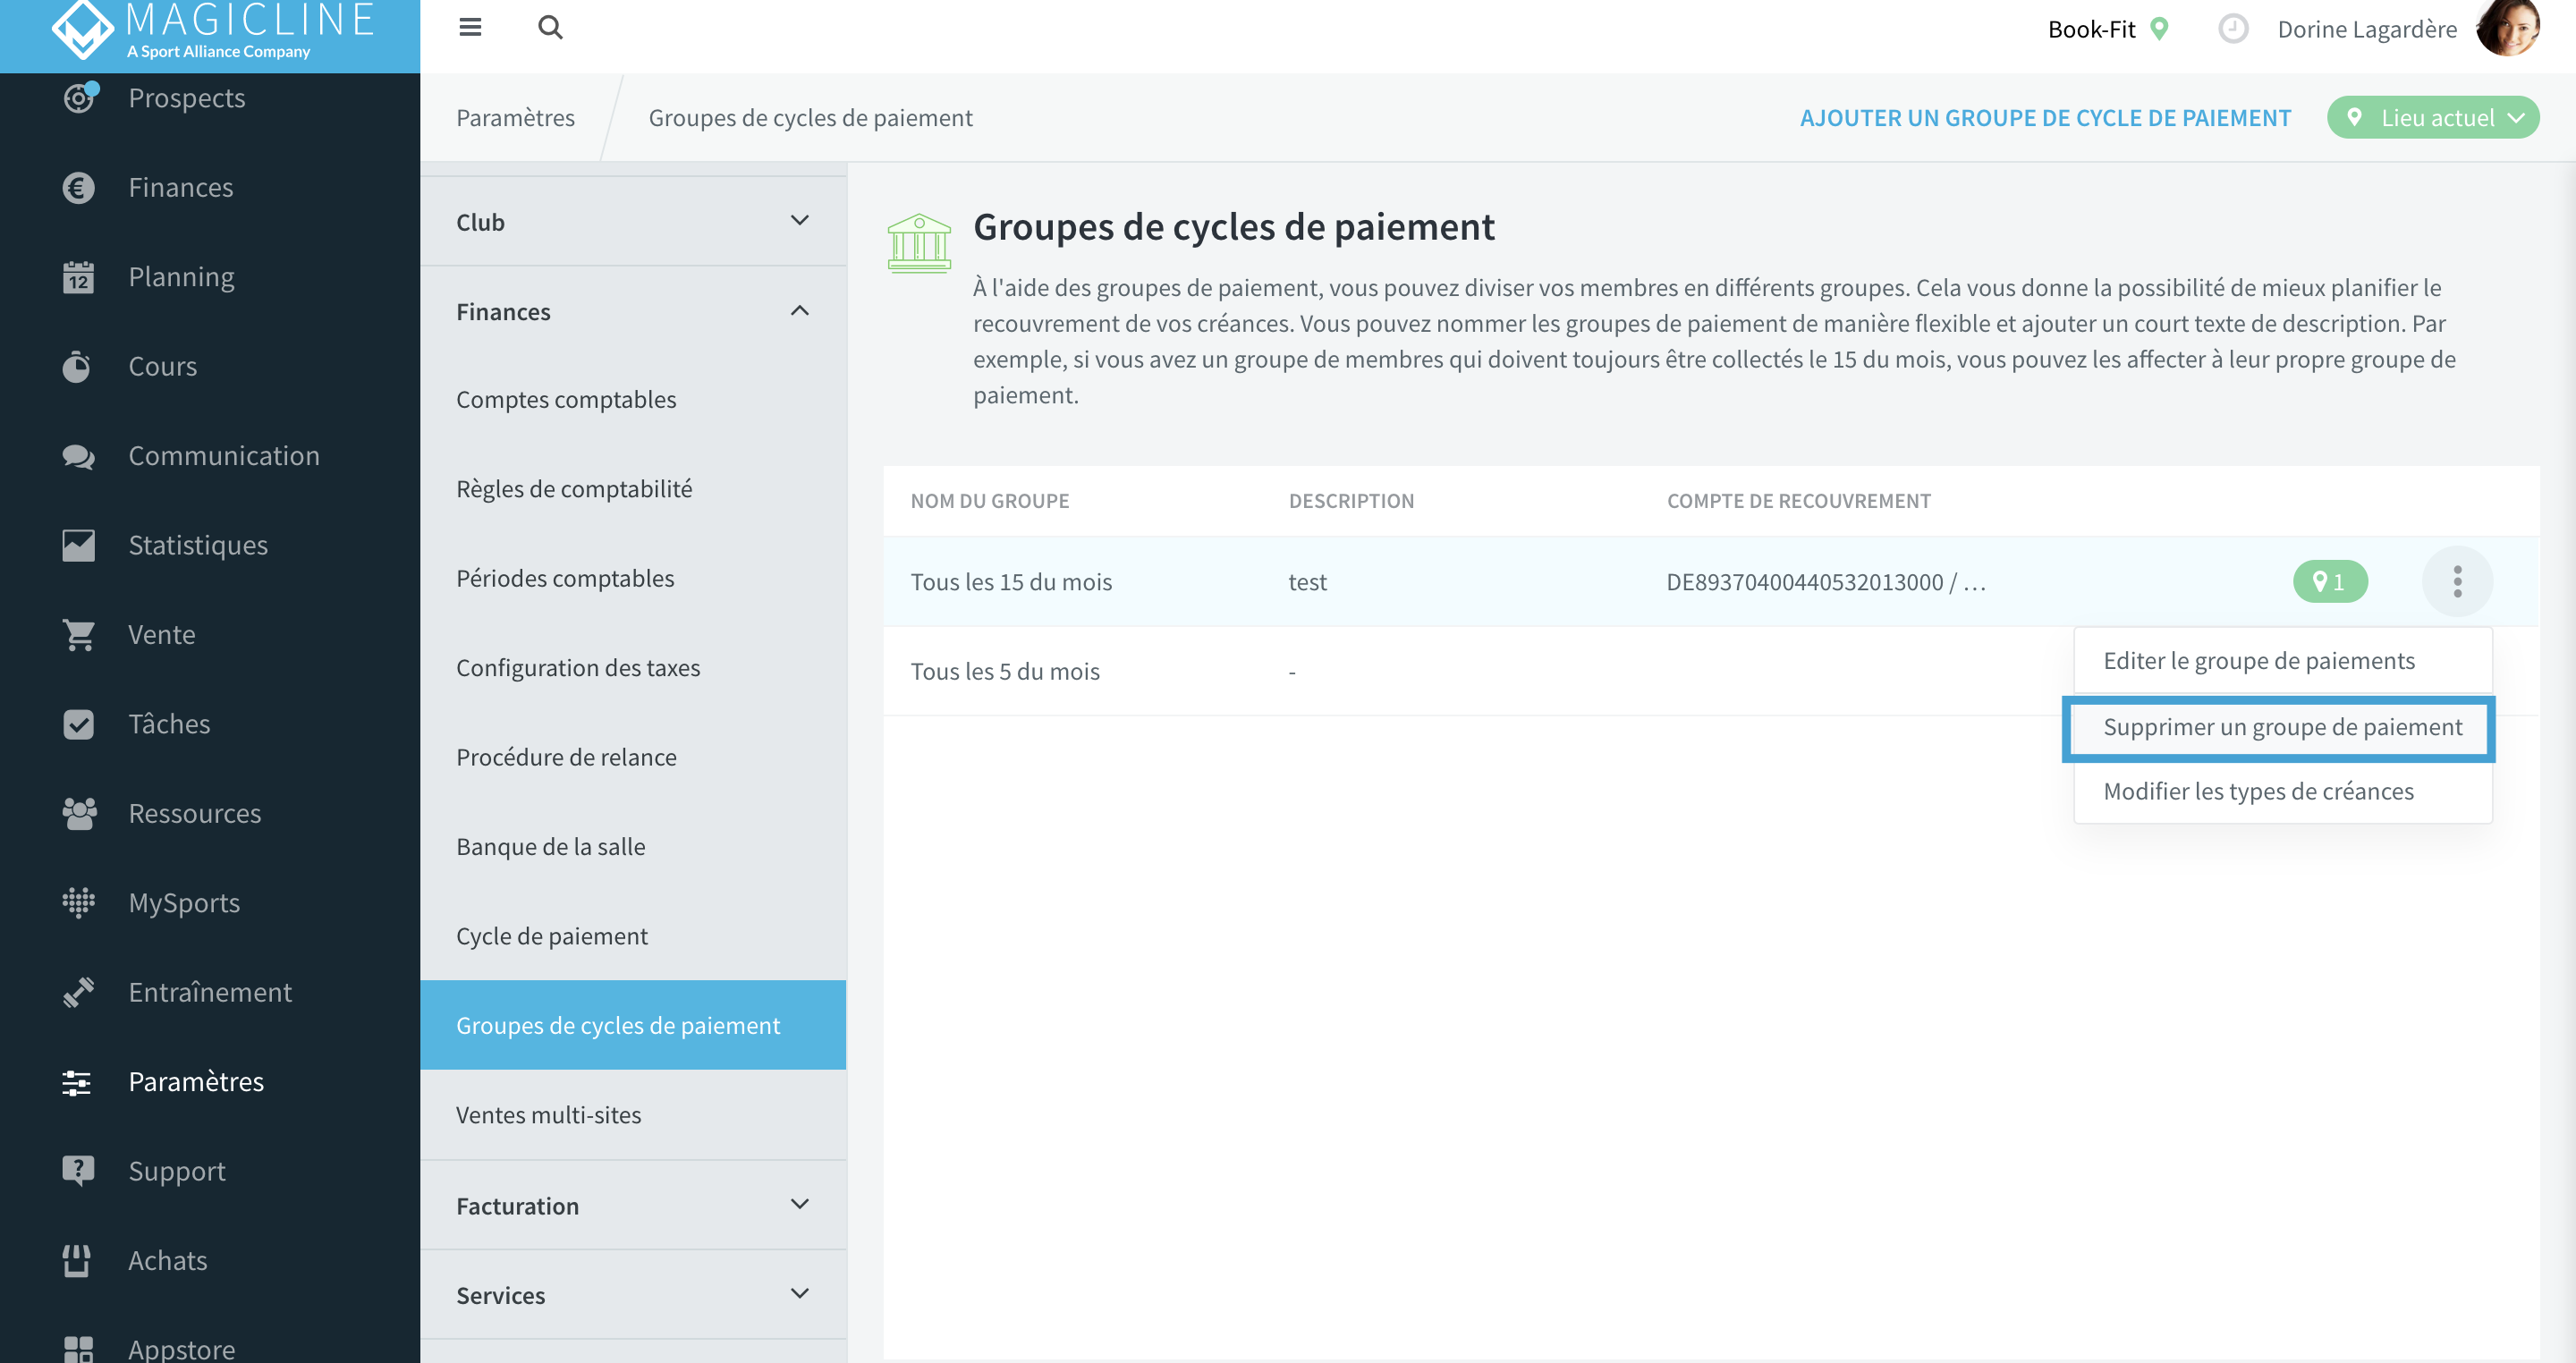Click the Compte de recouvrement column header

1799,501
